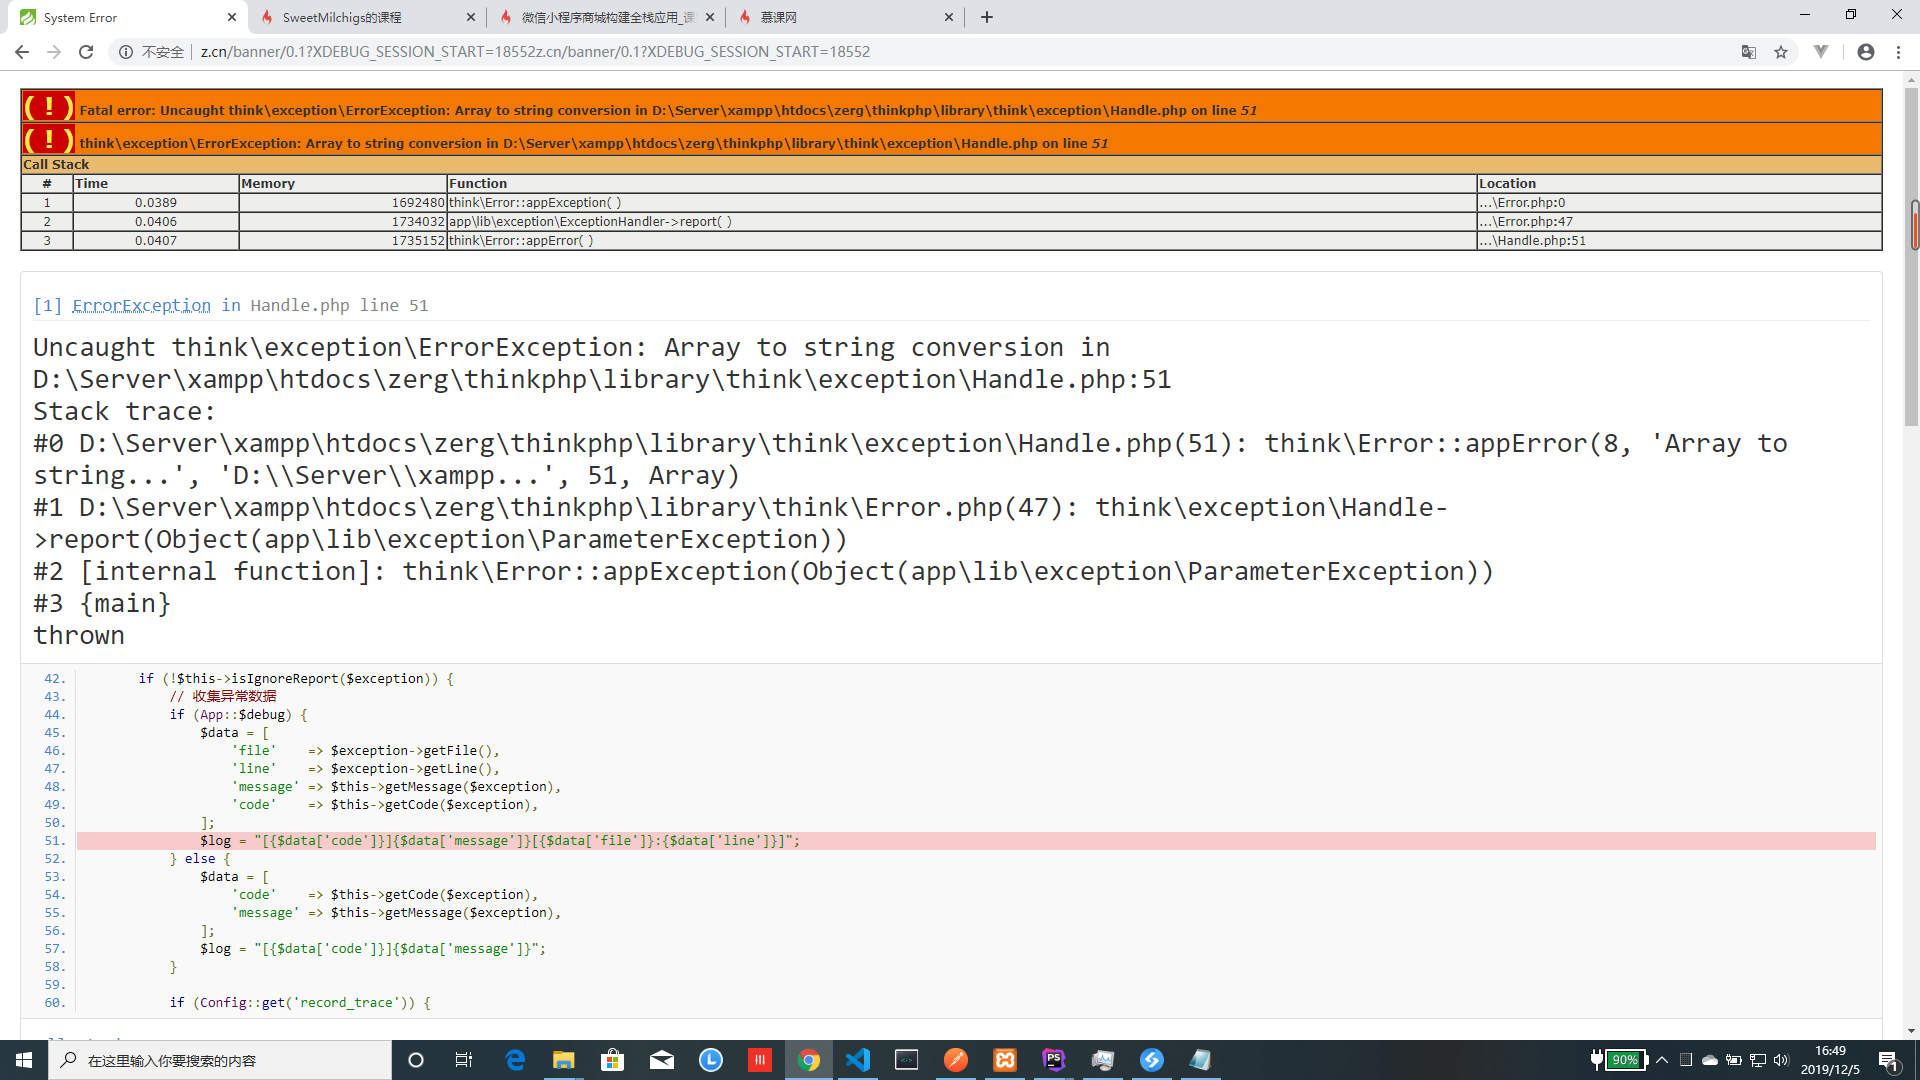1920x1080 pixels.
Task: Open the volume tray icon
Action: click(1781, 1060)
